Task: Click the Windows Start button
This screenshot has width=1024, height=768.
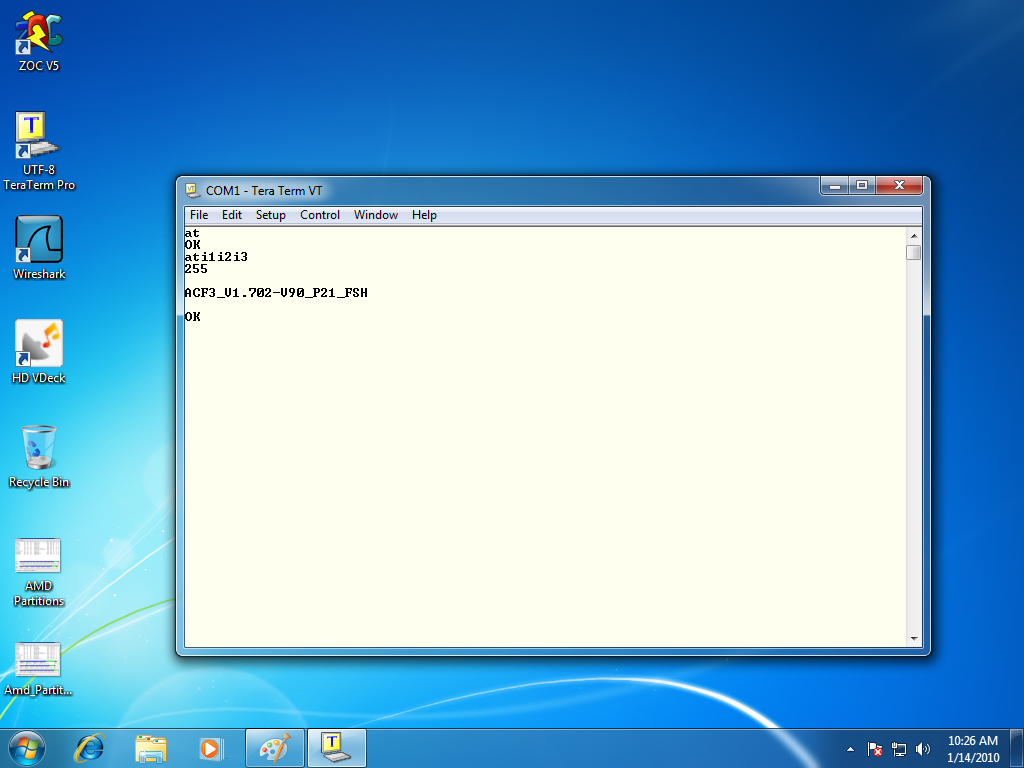Action: 26,747
